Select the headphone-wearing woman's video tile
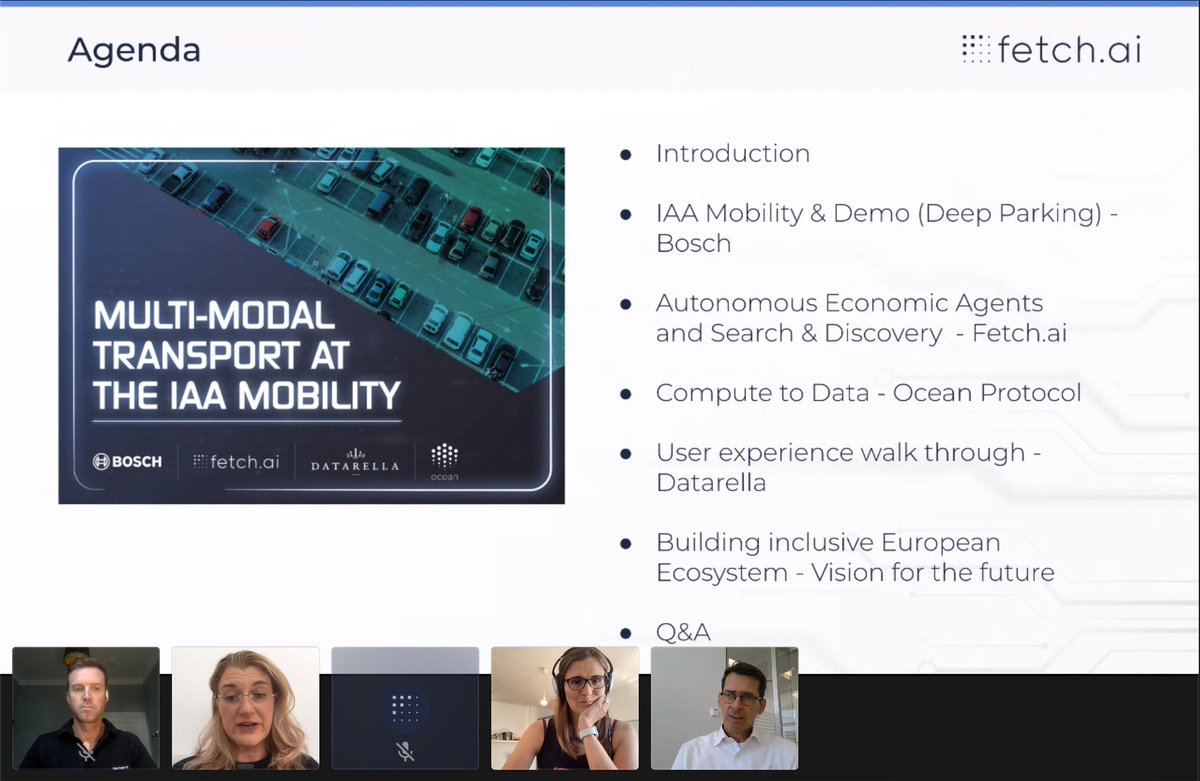Viewport: 1200px width, 781px height. [x=565, y=708]
